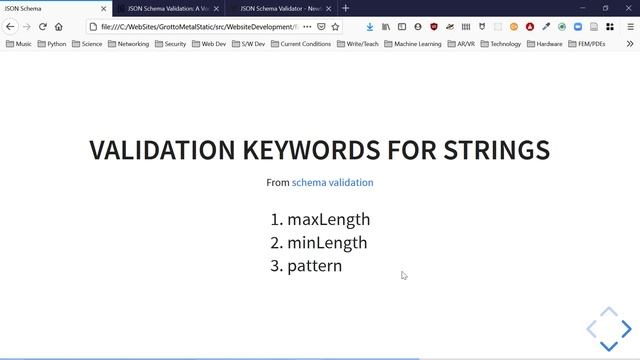
Task: Reload the current page
Action: point(42,27)
